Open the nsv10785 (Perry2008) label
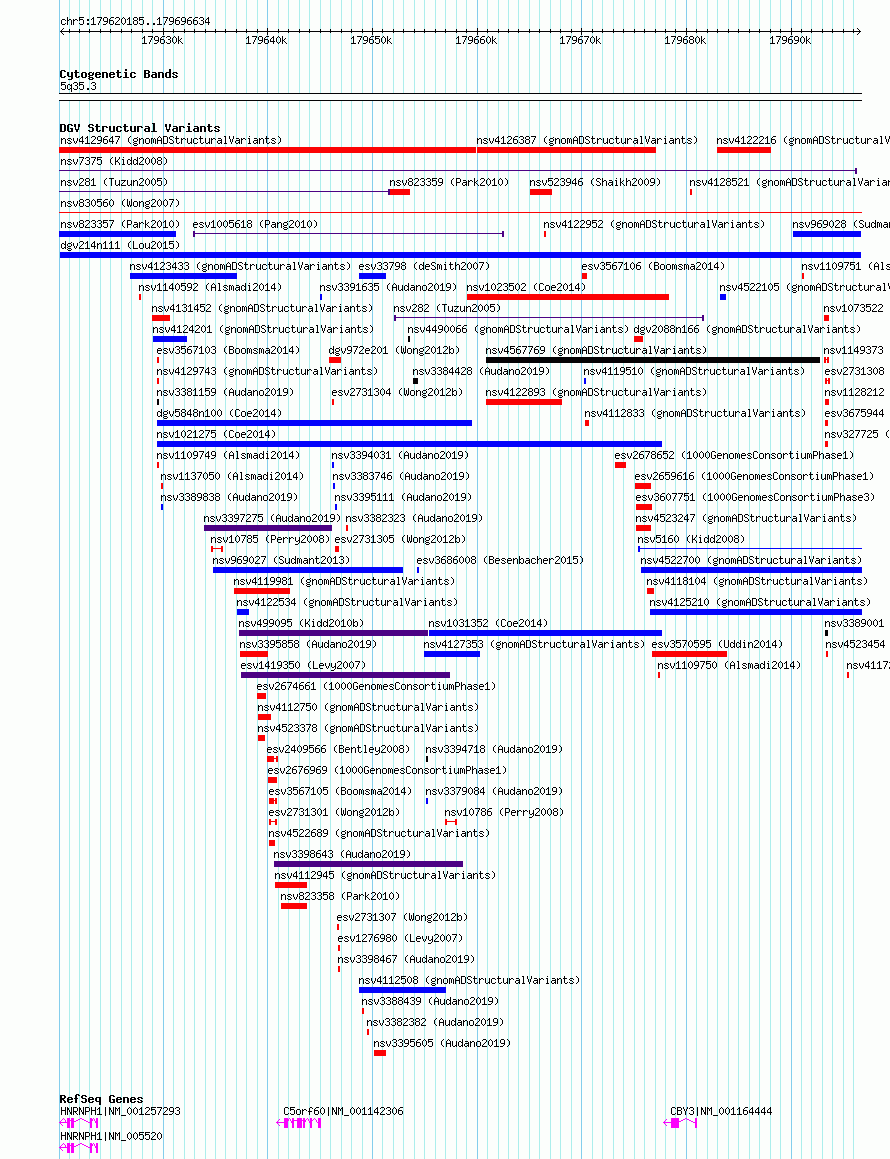The height and width of the screenshot is (1159, 890). coord(270,540)
